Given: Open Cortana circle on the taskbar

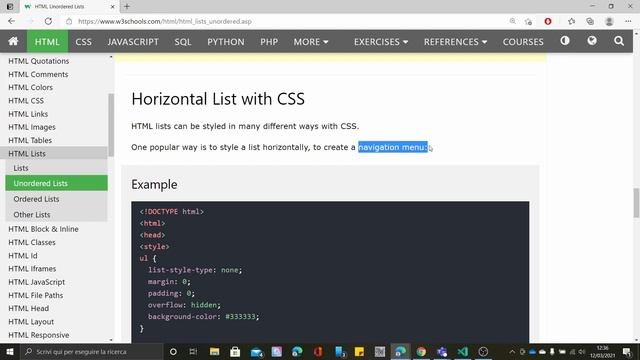Looking at the screenshot, I should [x=173, y=351].
